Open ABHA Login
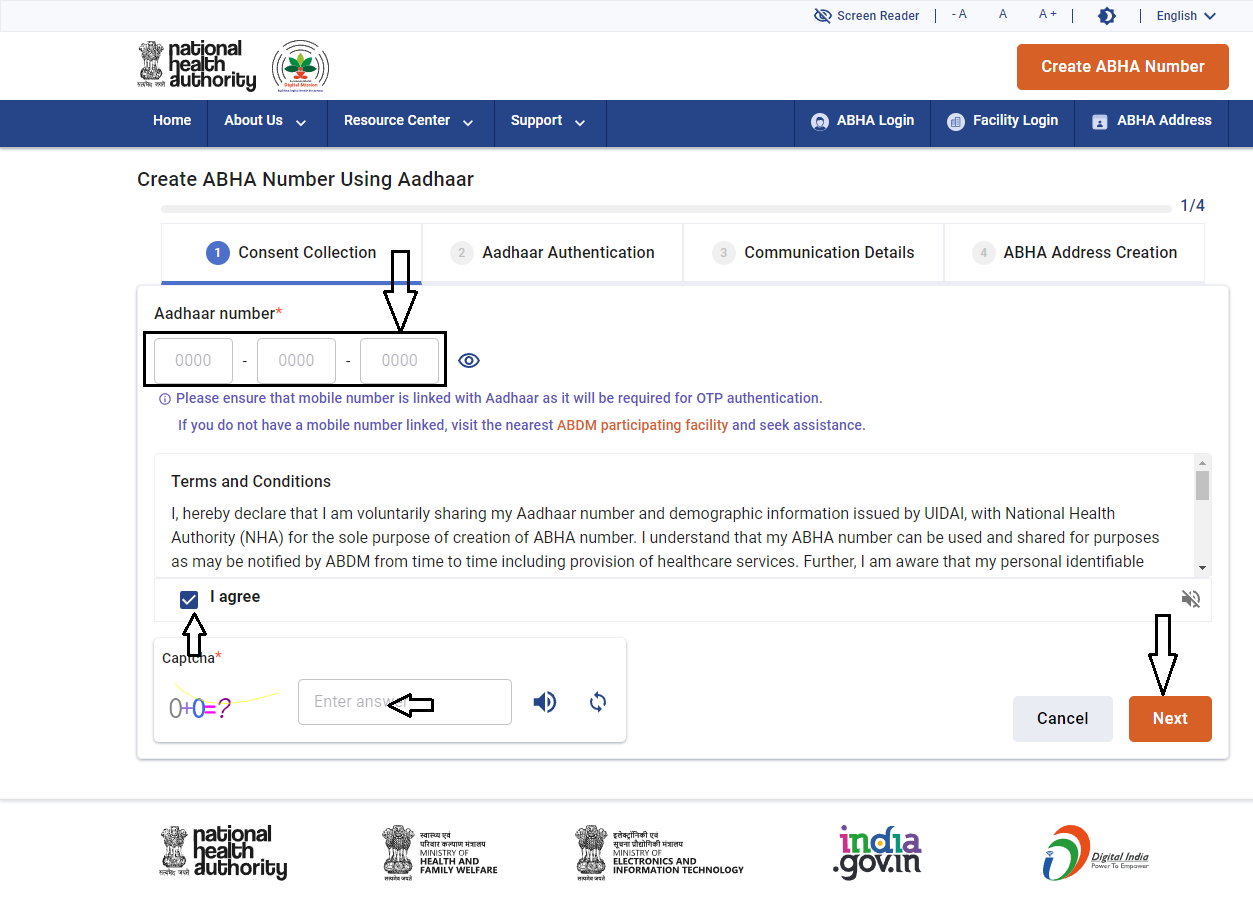The image size is (1253, 898). tap(862, 121)
